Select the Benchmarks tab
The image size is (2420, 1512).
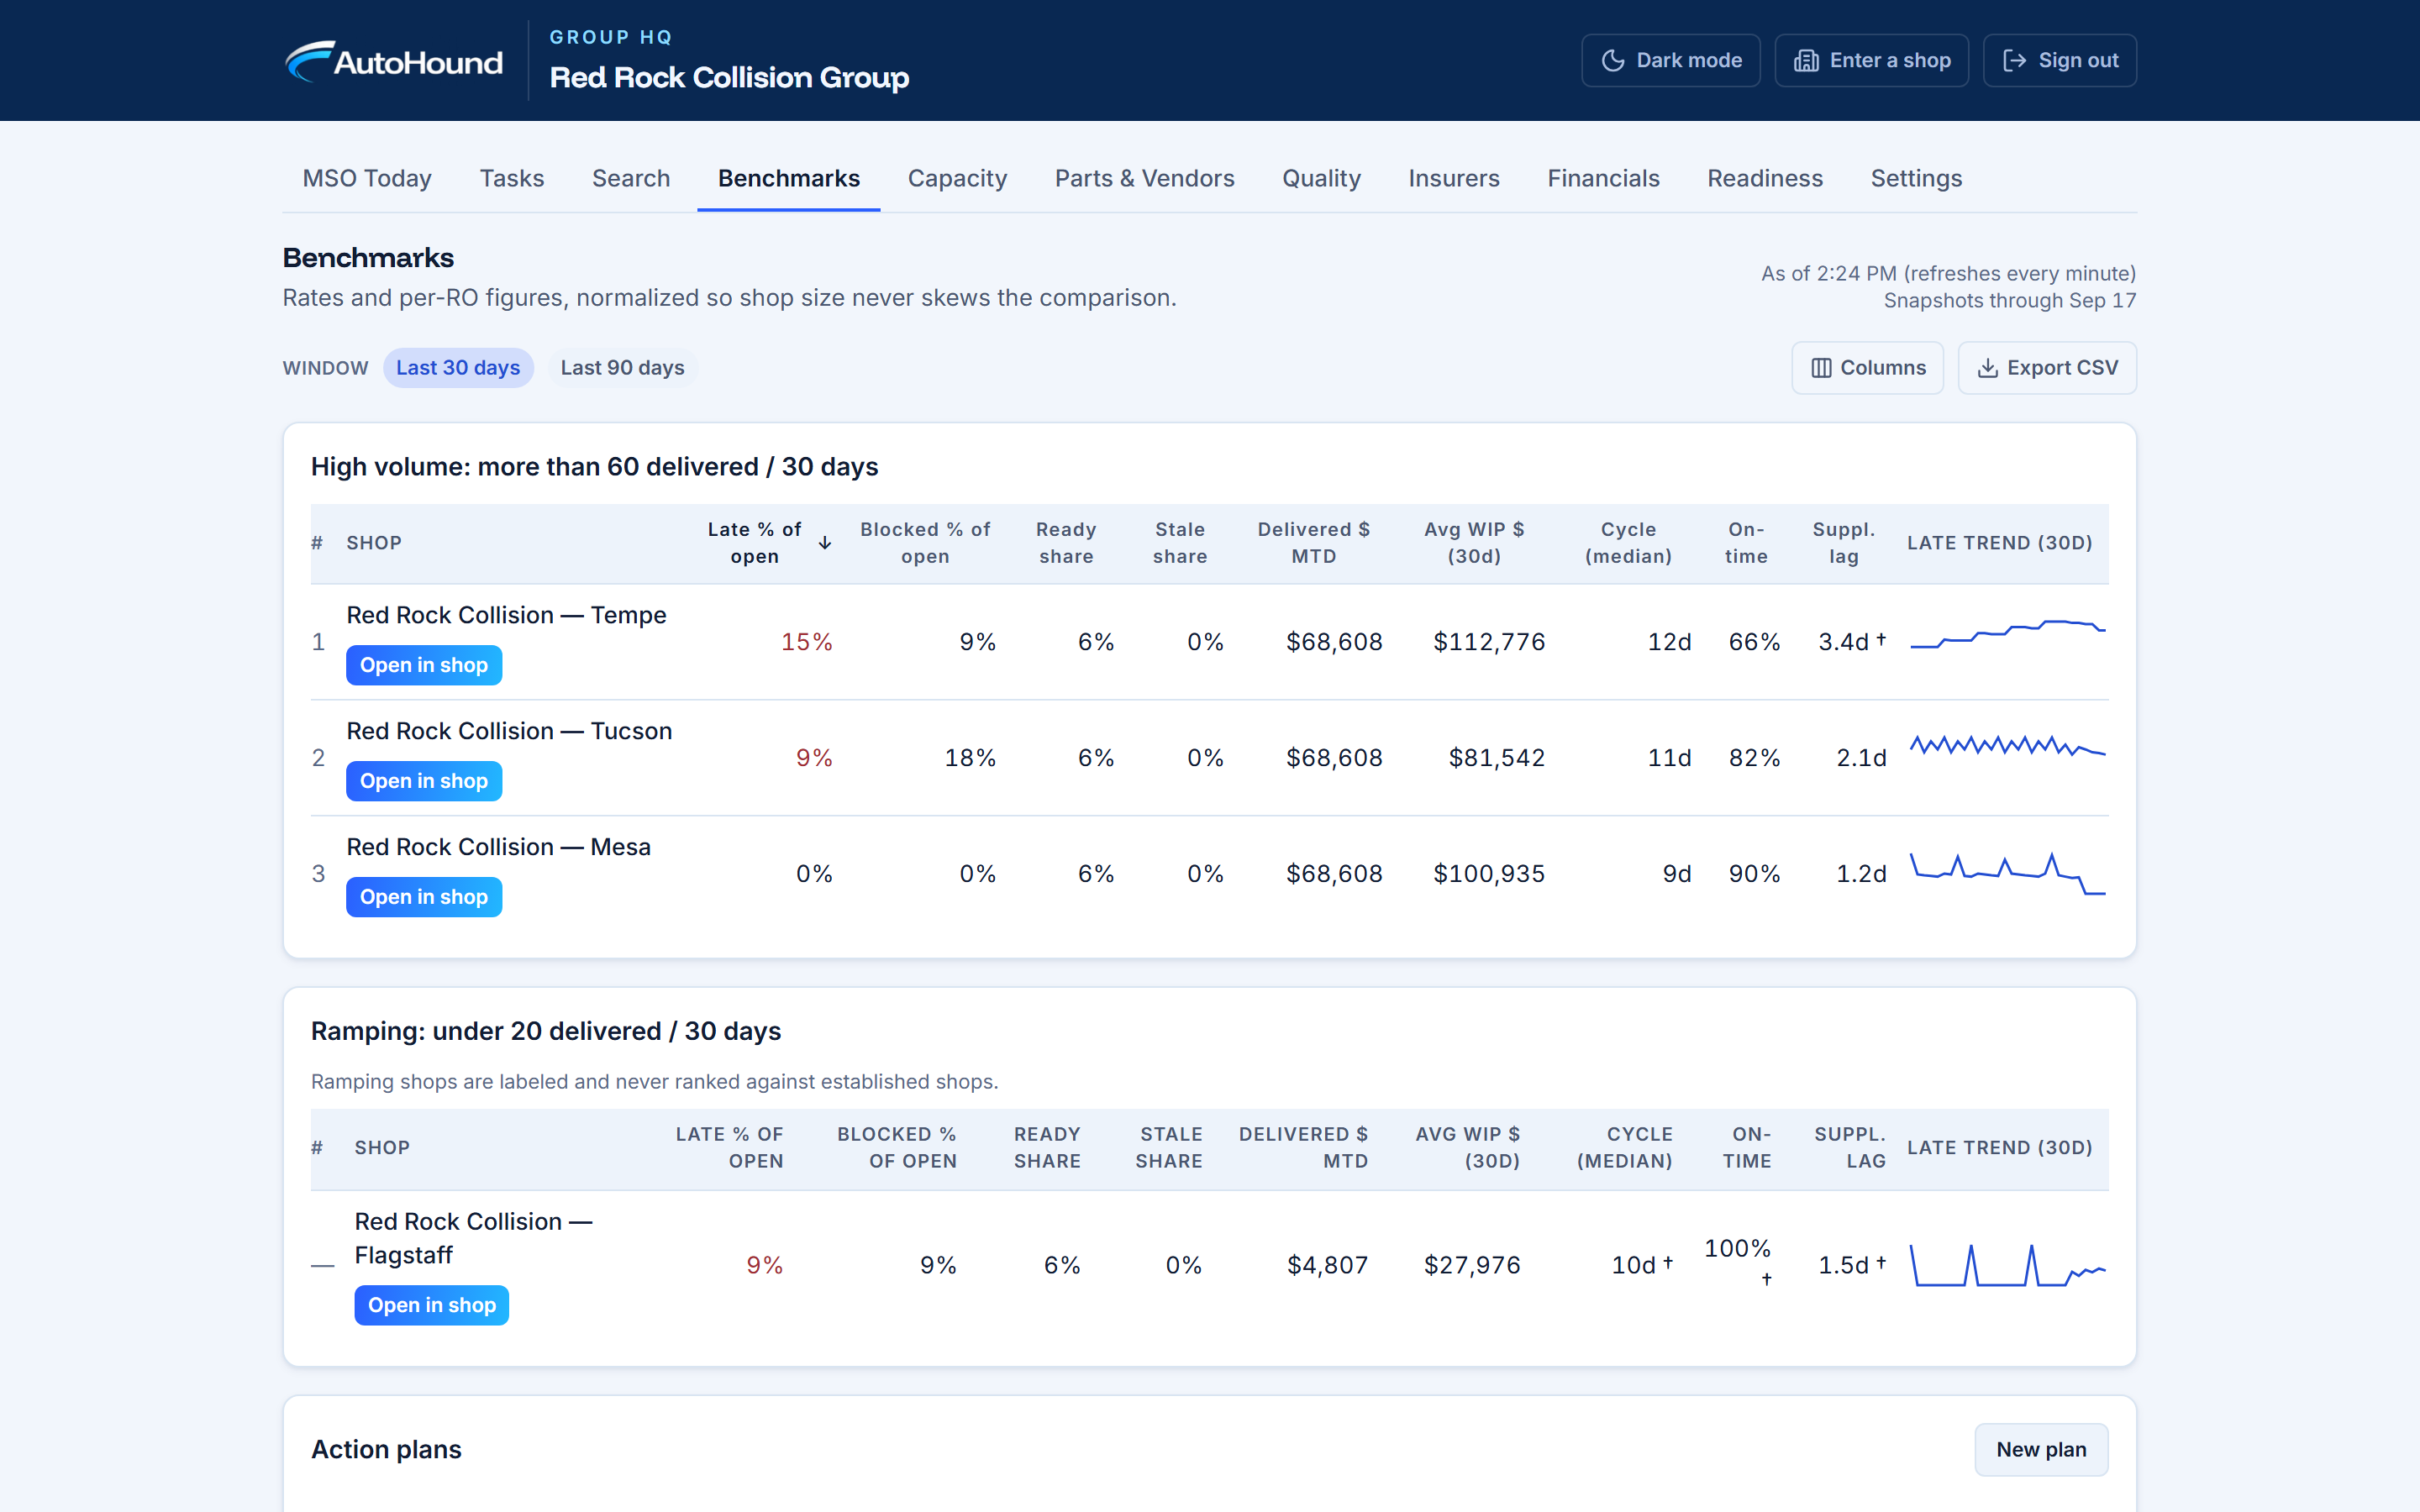click(x=788, y=178)
